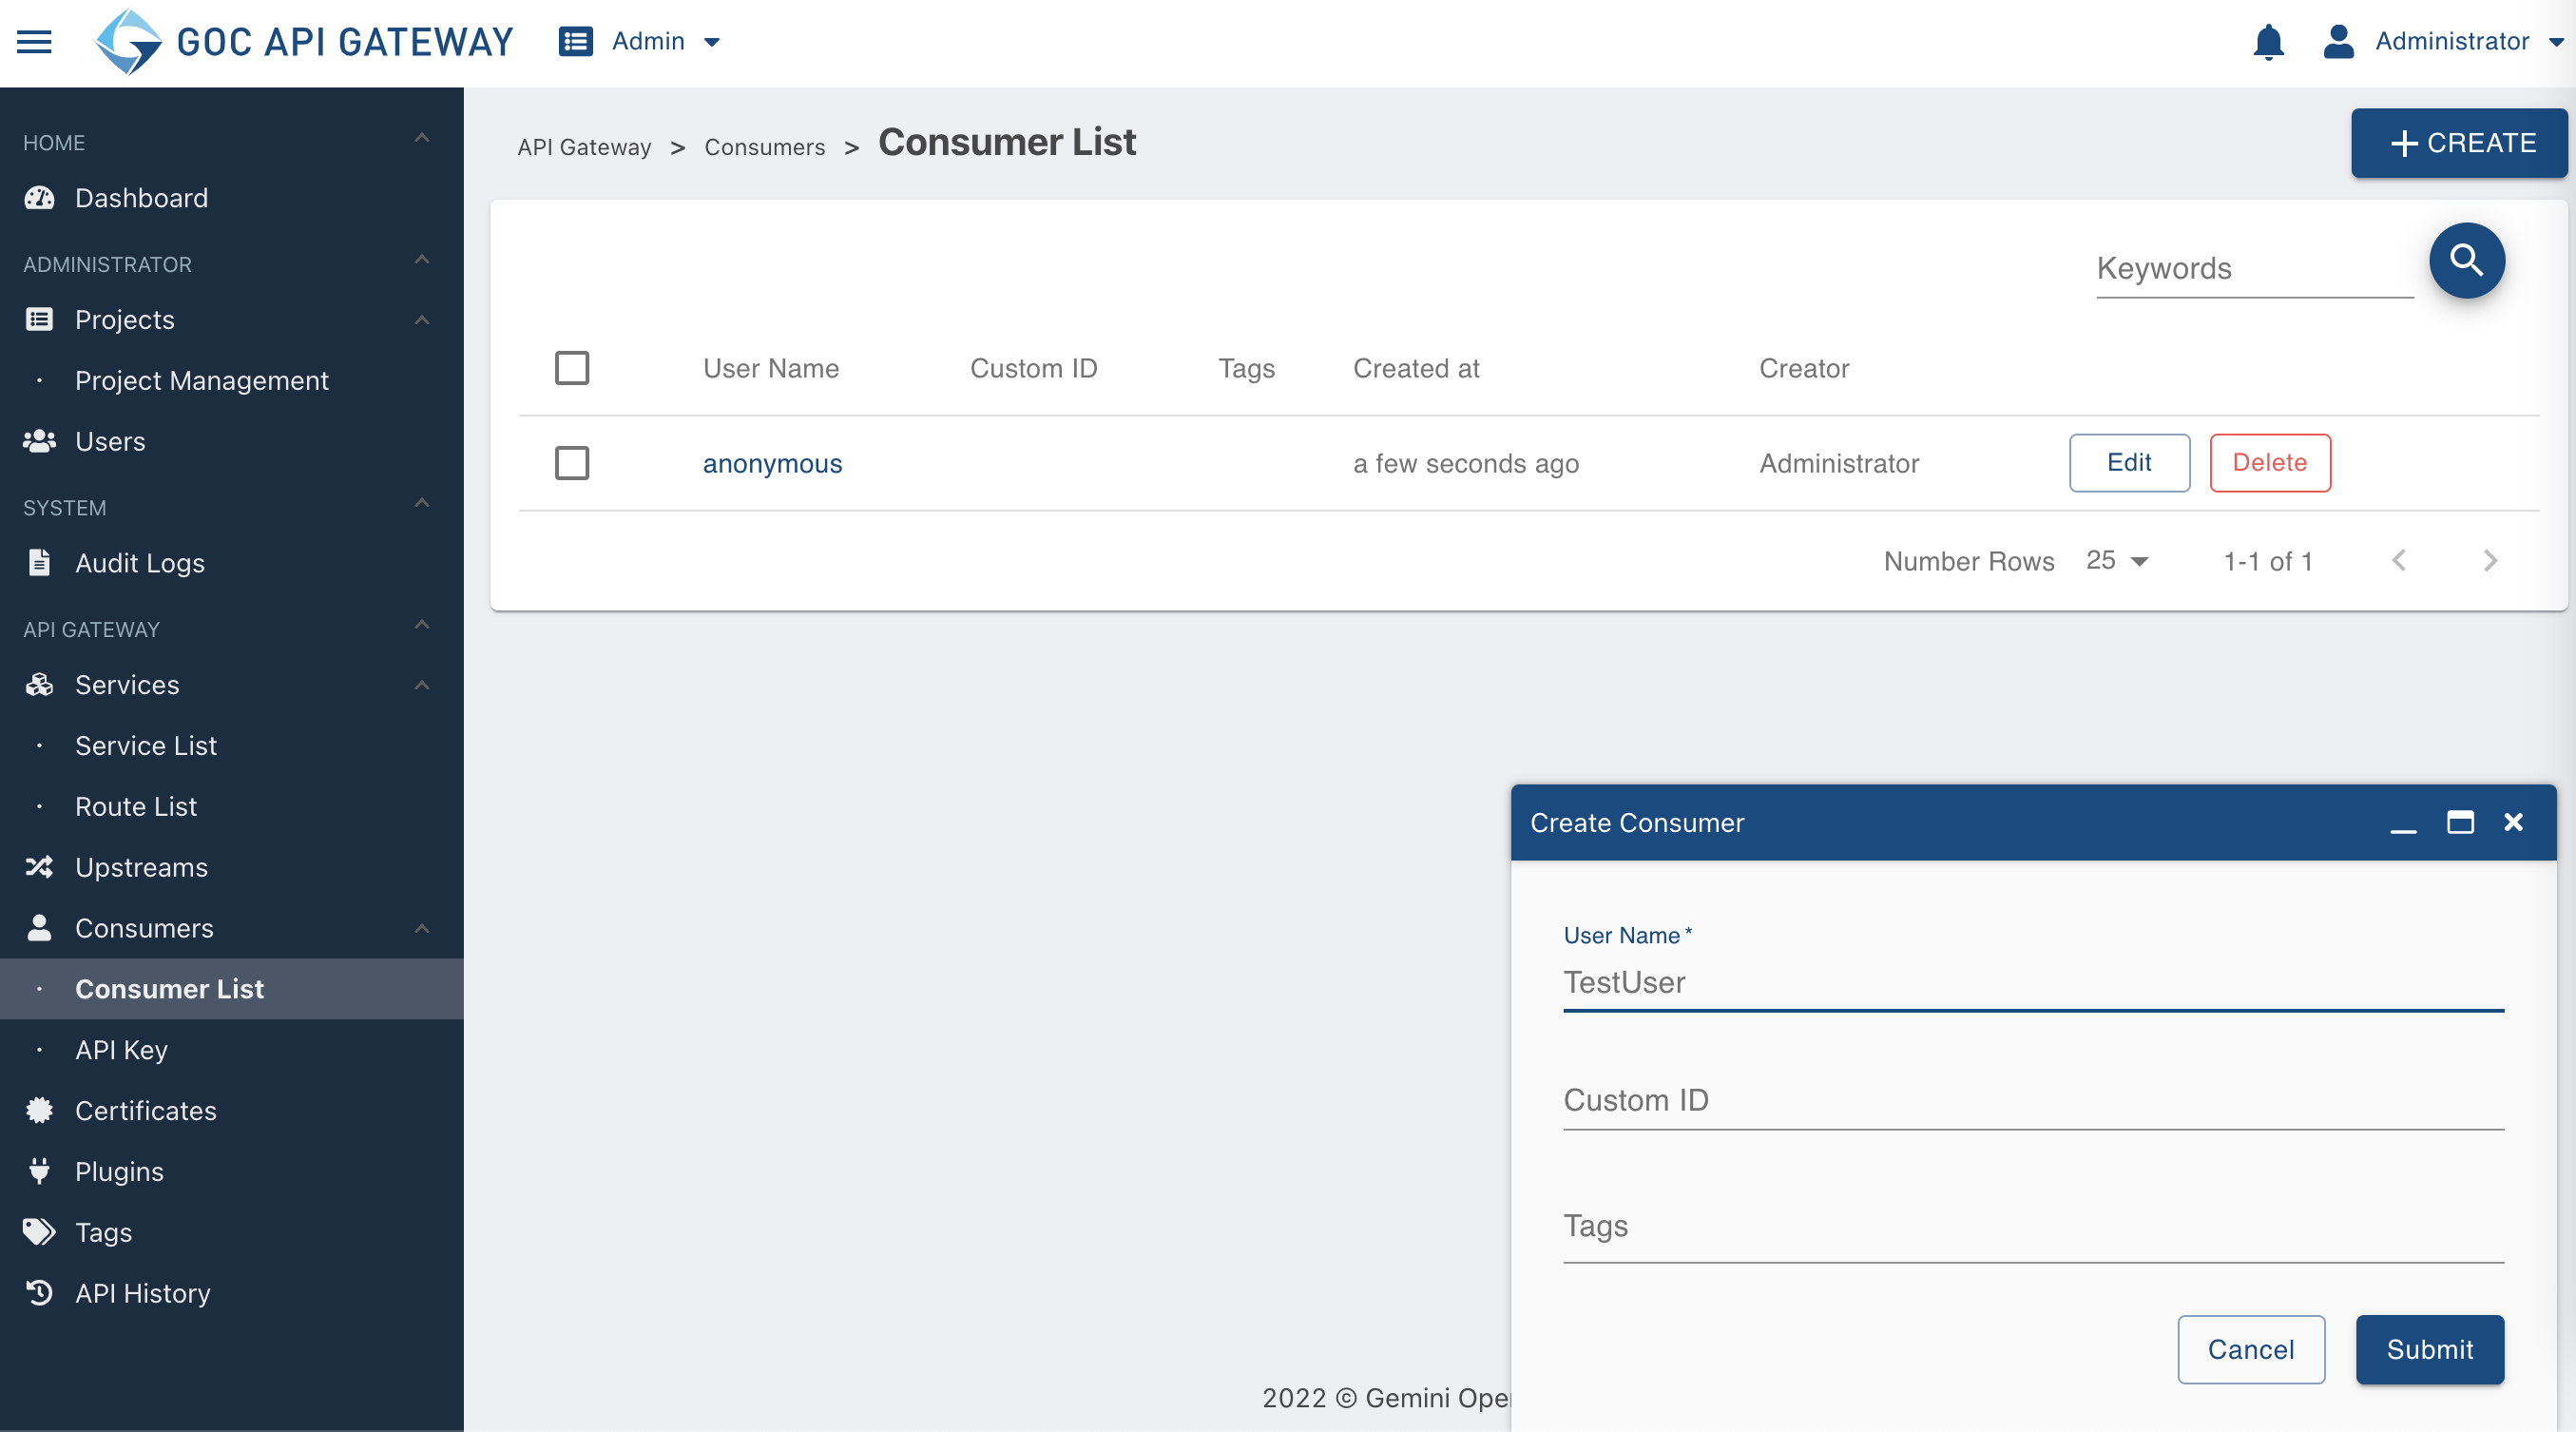
Task: Click the Projects list icon
Action: coord(39,320)
